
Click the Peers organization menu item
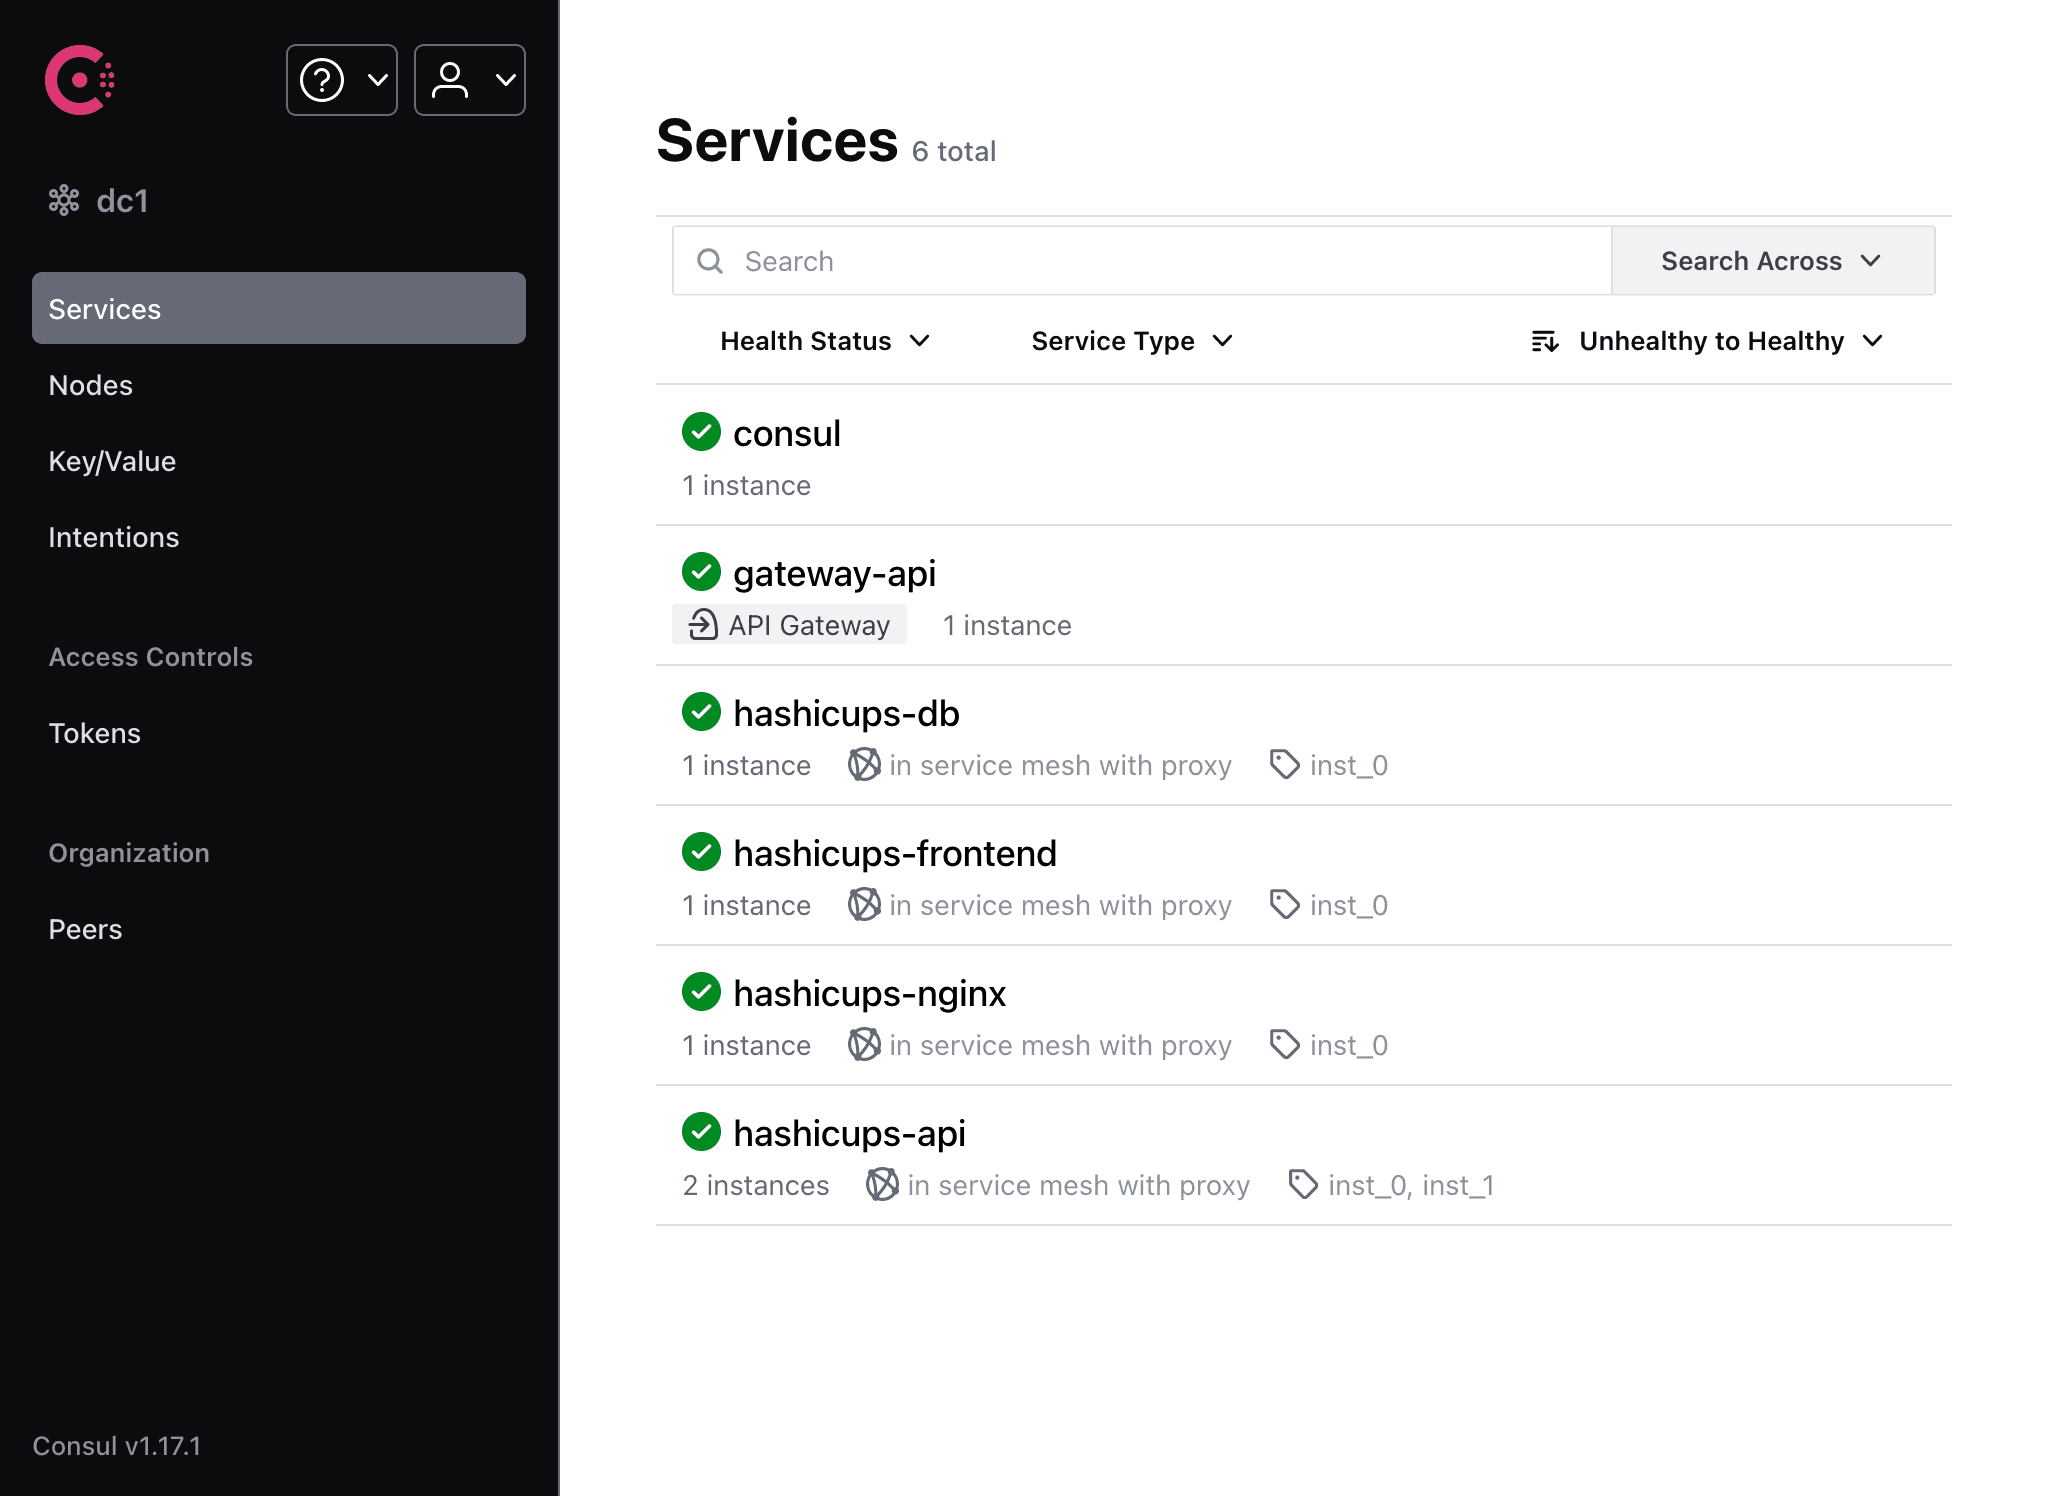point(84,928)
